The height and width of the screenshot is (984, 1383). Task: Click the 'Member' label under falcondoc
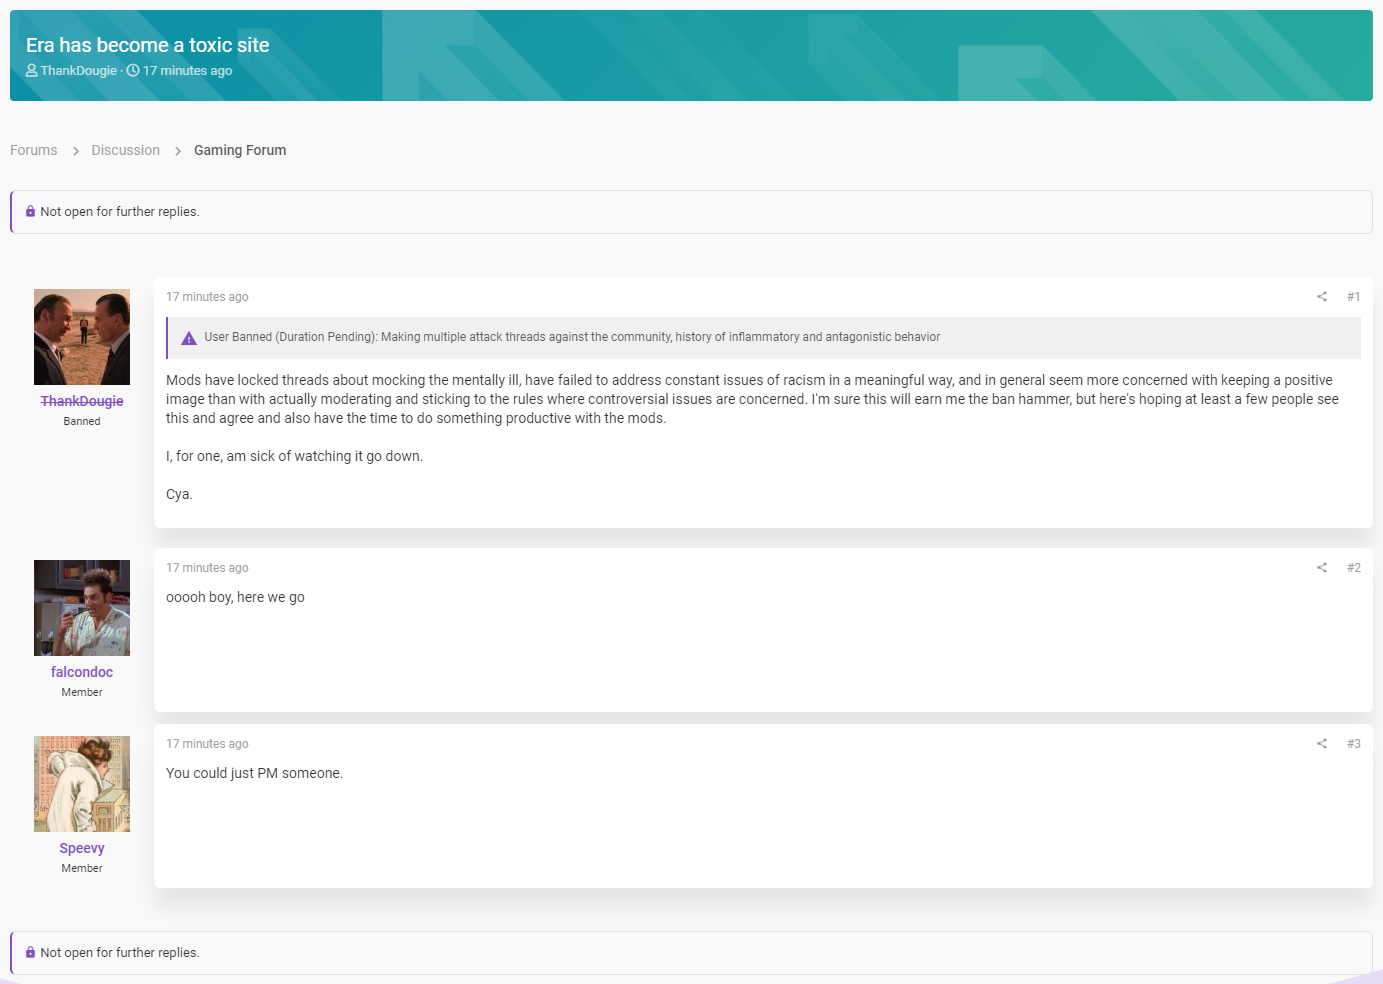coord(82,692)
